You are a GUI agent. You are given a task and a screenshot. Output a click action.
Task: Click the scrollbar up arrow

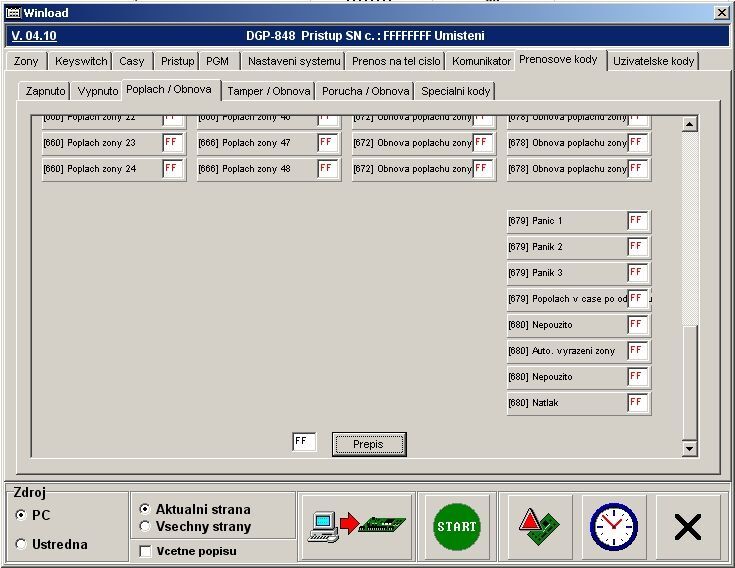(688, 124)
